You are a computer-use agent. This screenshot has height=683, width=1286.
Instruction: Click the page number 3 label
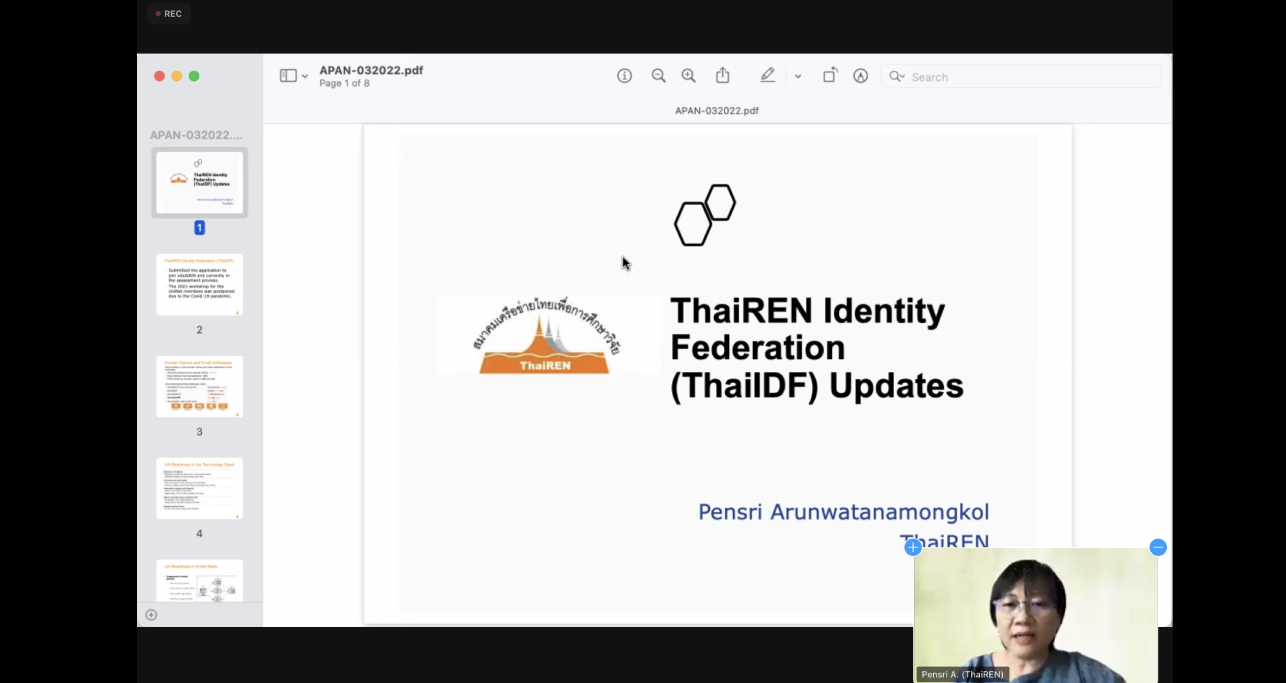pos(199,432)
